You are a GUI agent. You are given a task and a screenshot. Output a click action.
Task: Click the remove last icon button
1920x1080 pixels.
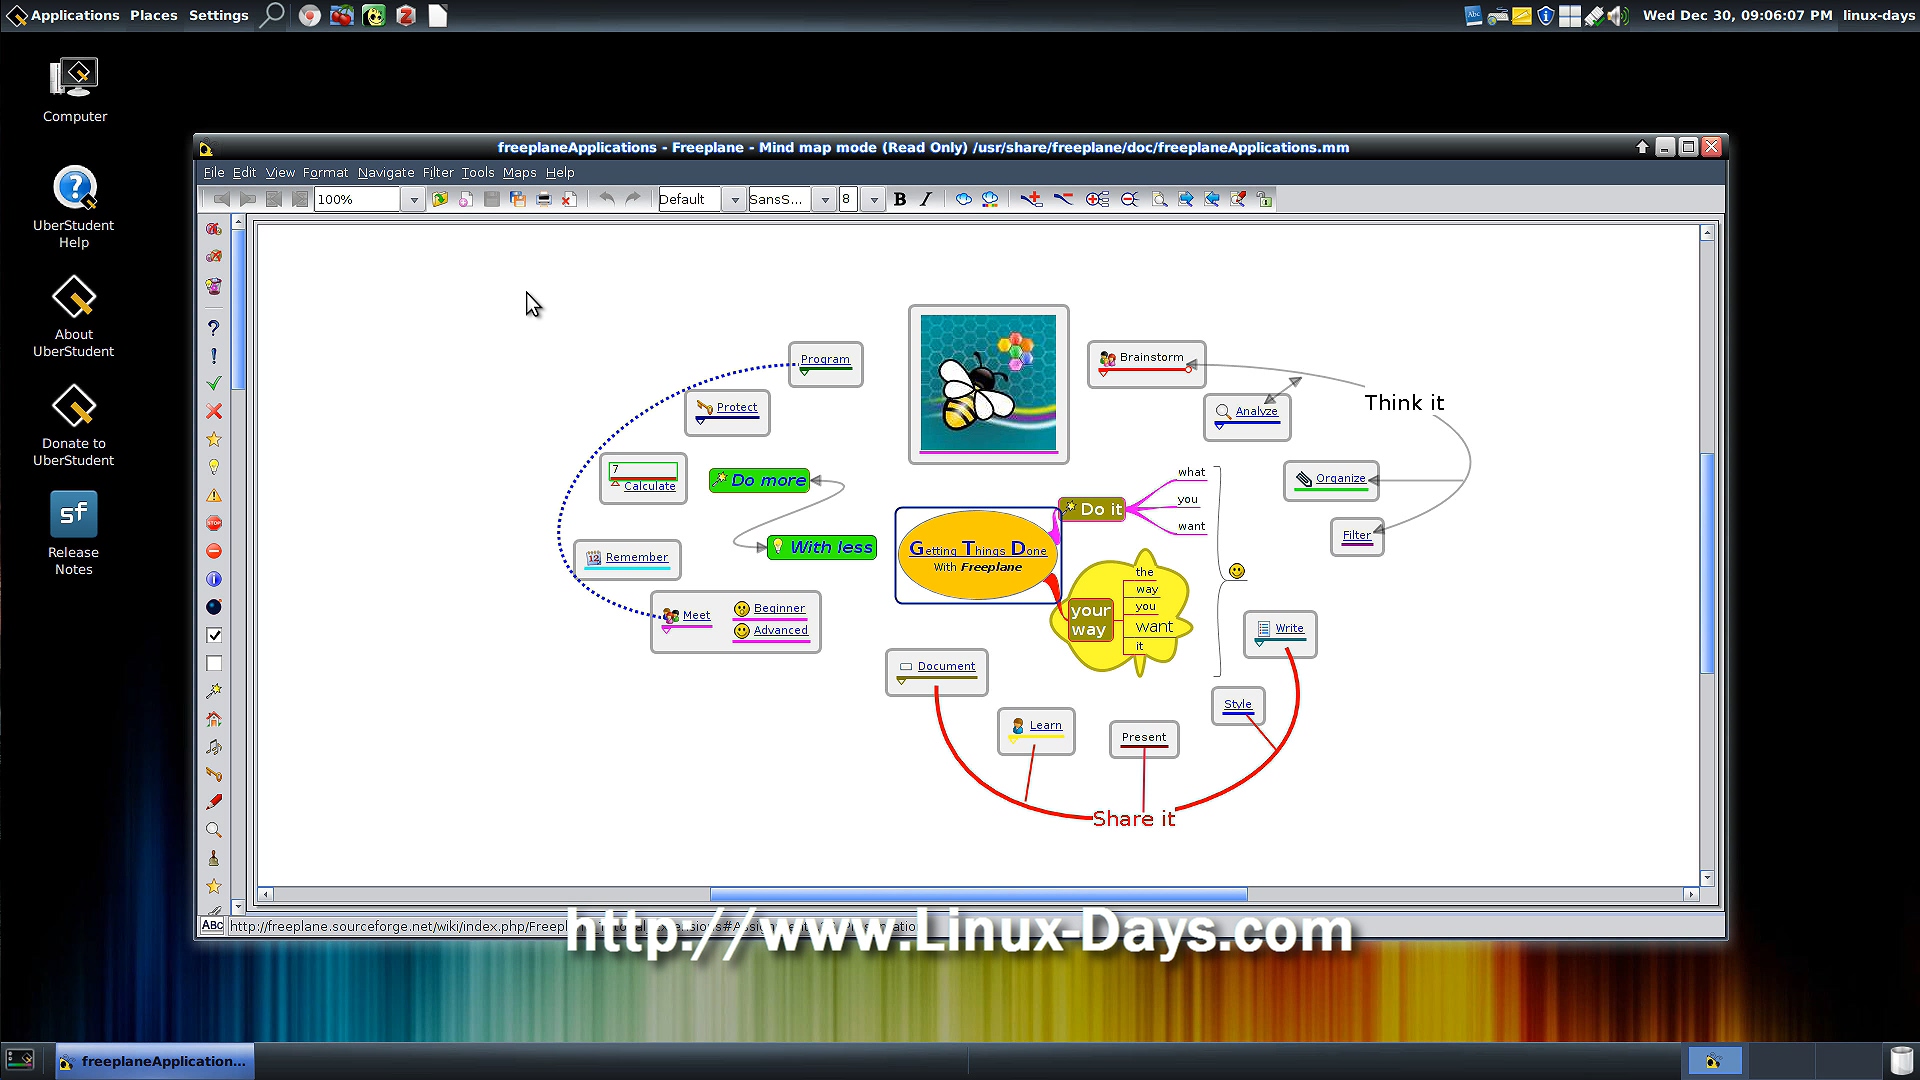(x=213, y=257)
